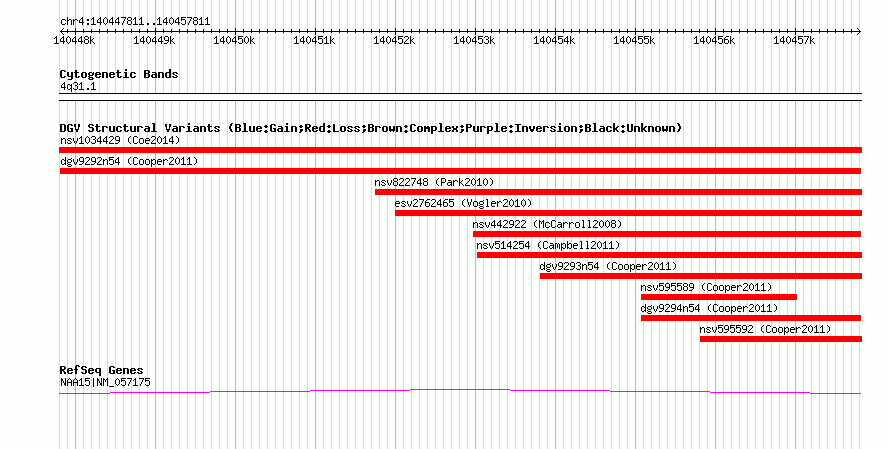
Task: Click the chr4:140447811..140457811 coordinate text
Action: tap(135, 21)
